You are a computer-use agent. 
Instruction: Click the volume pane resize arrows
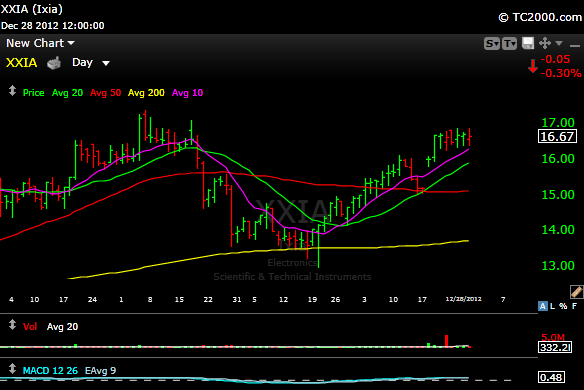click(12, 325)
